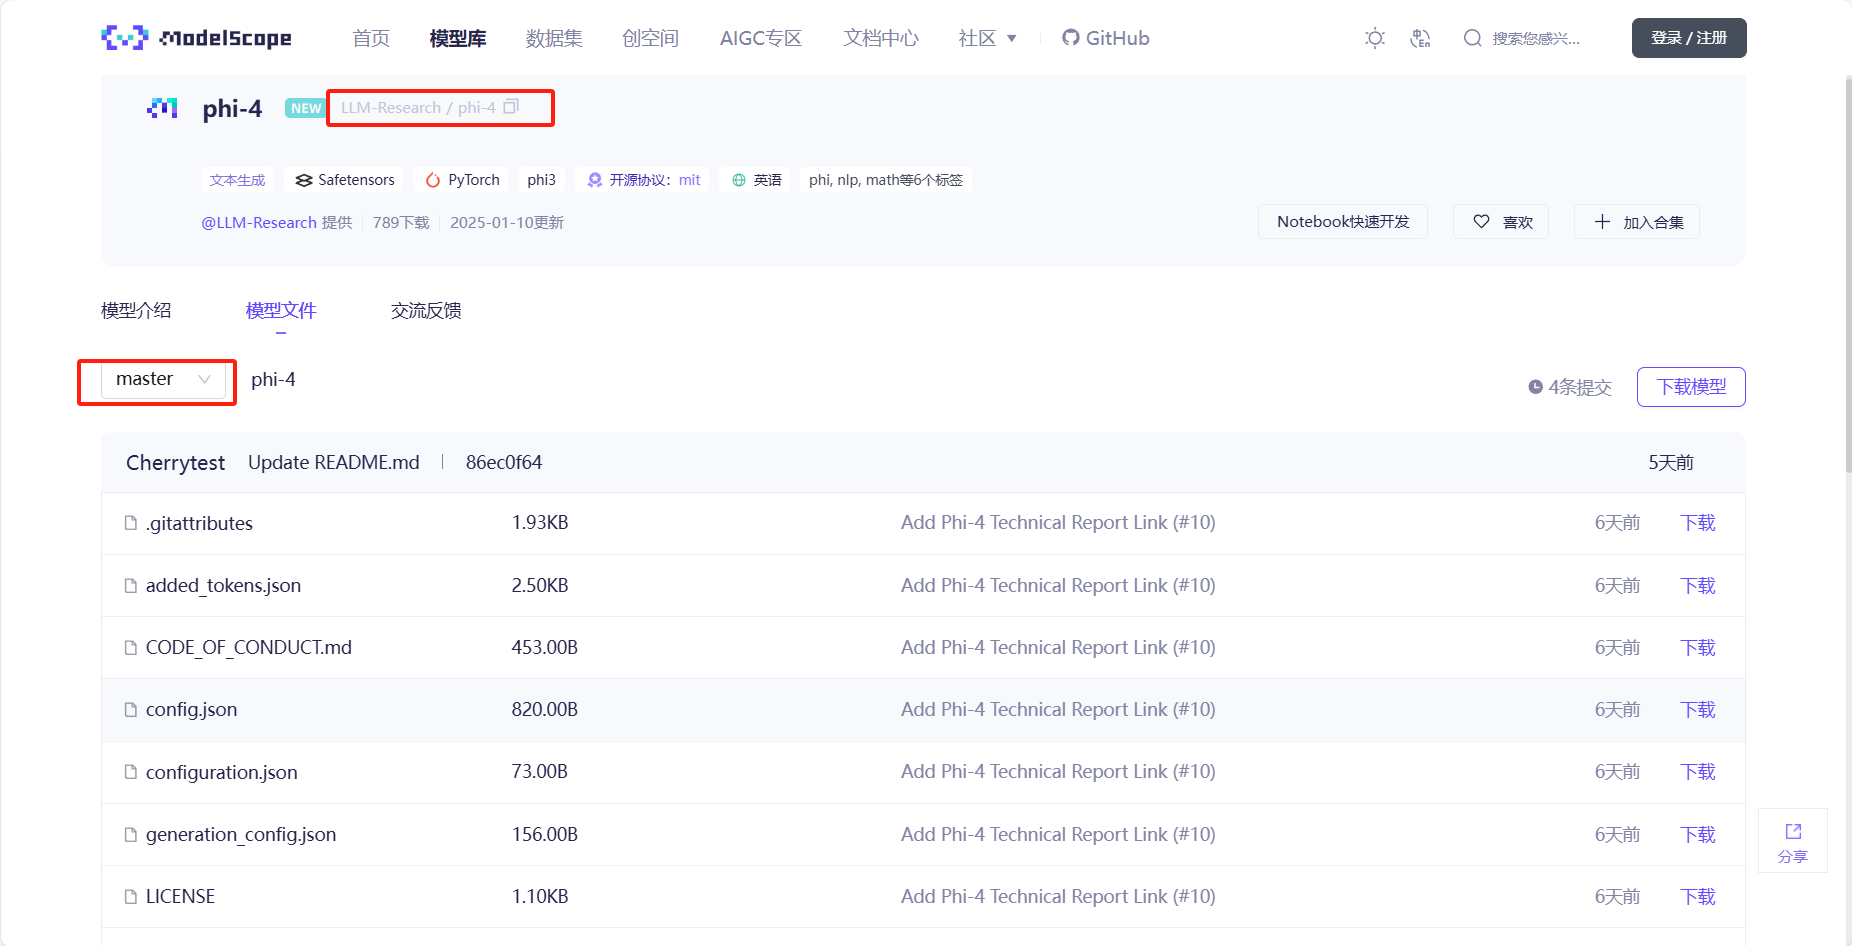The height and width of the screenshot is (946, 1852).
Task: Expand the 社区 community menu
Action: (987, 38)
